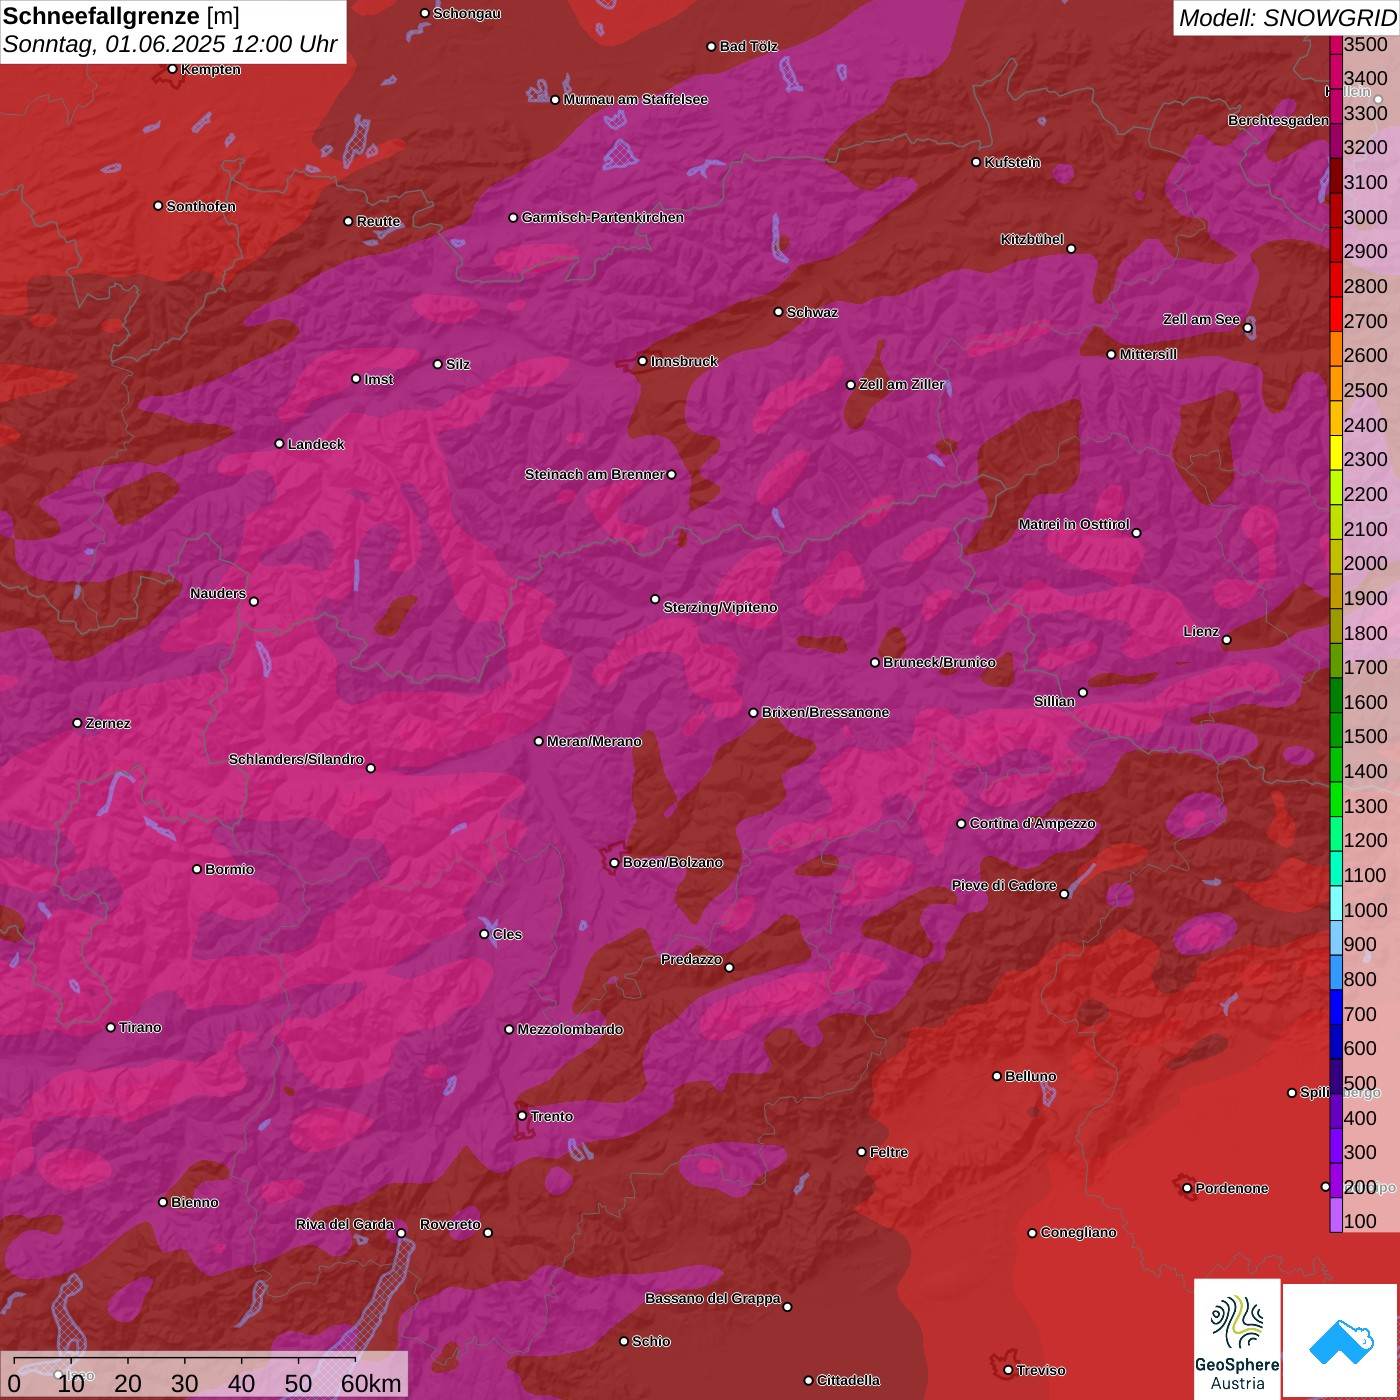Click the Lienz label

1201,631
